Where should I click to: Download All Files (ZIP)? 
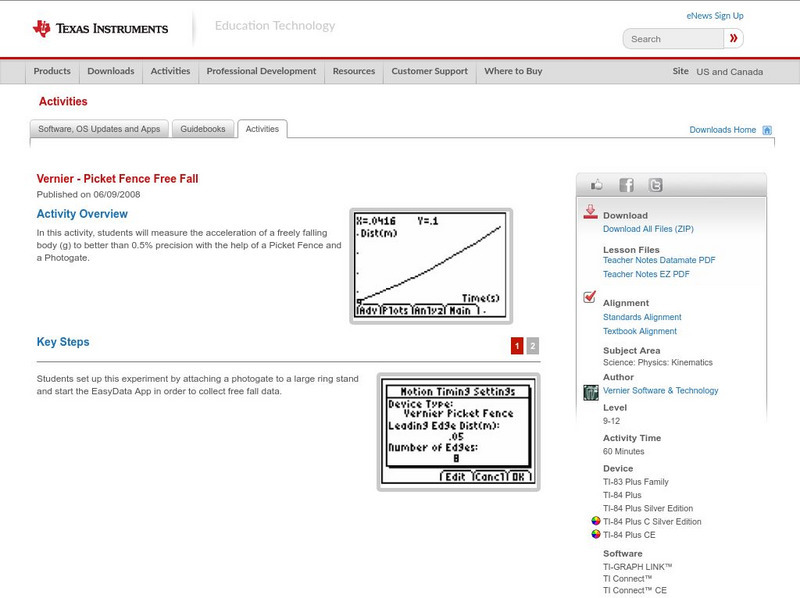click(x=649, y=228)
